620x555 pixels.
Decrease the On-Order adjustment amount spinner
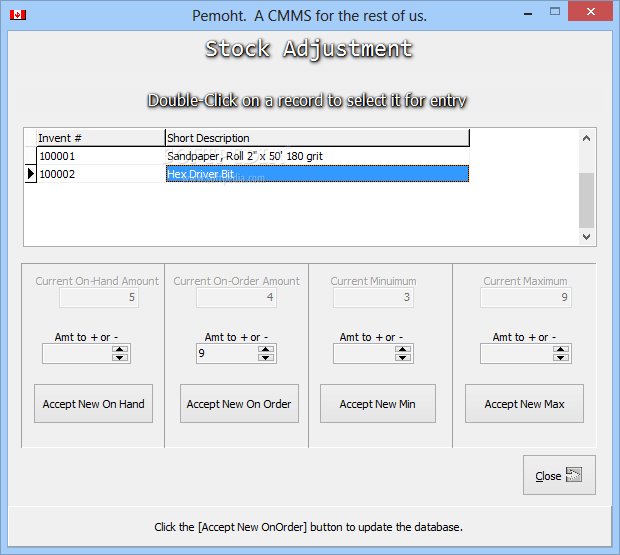point(266,358)
